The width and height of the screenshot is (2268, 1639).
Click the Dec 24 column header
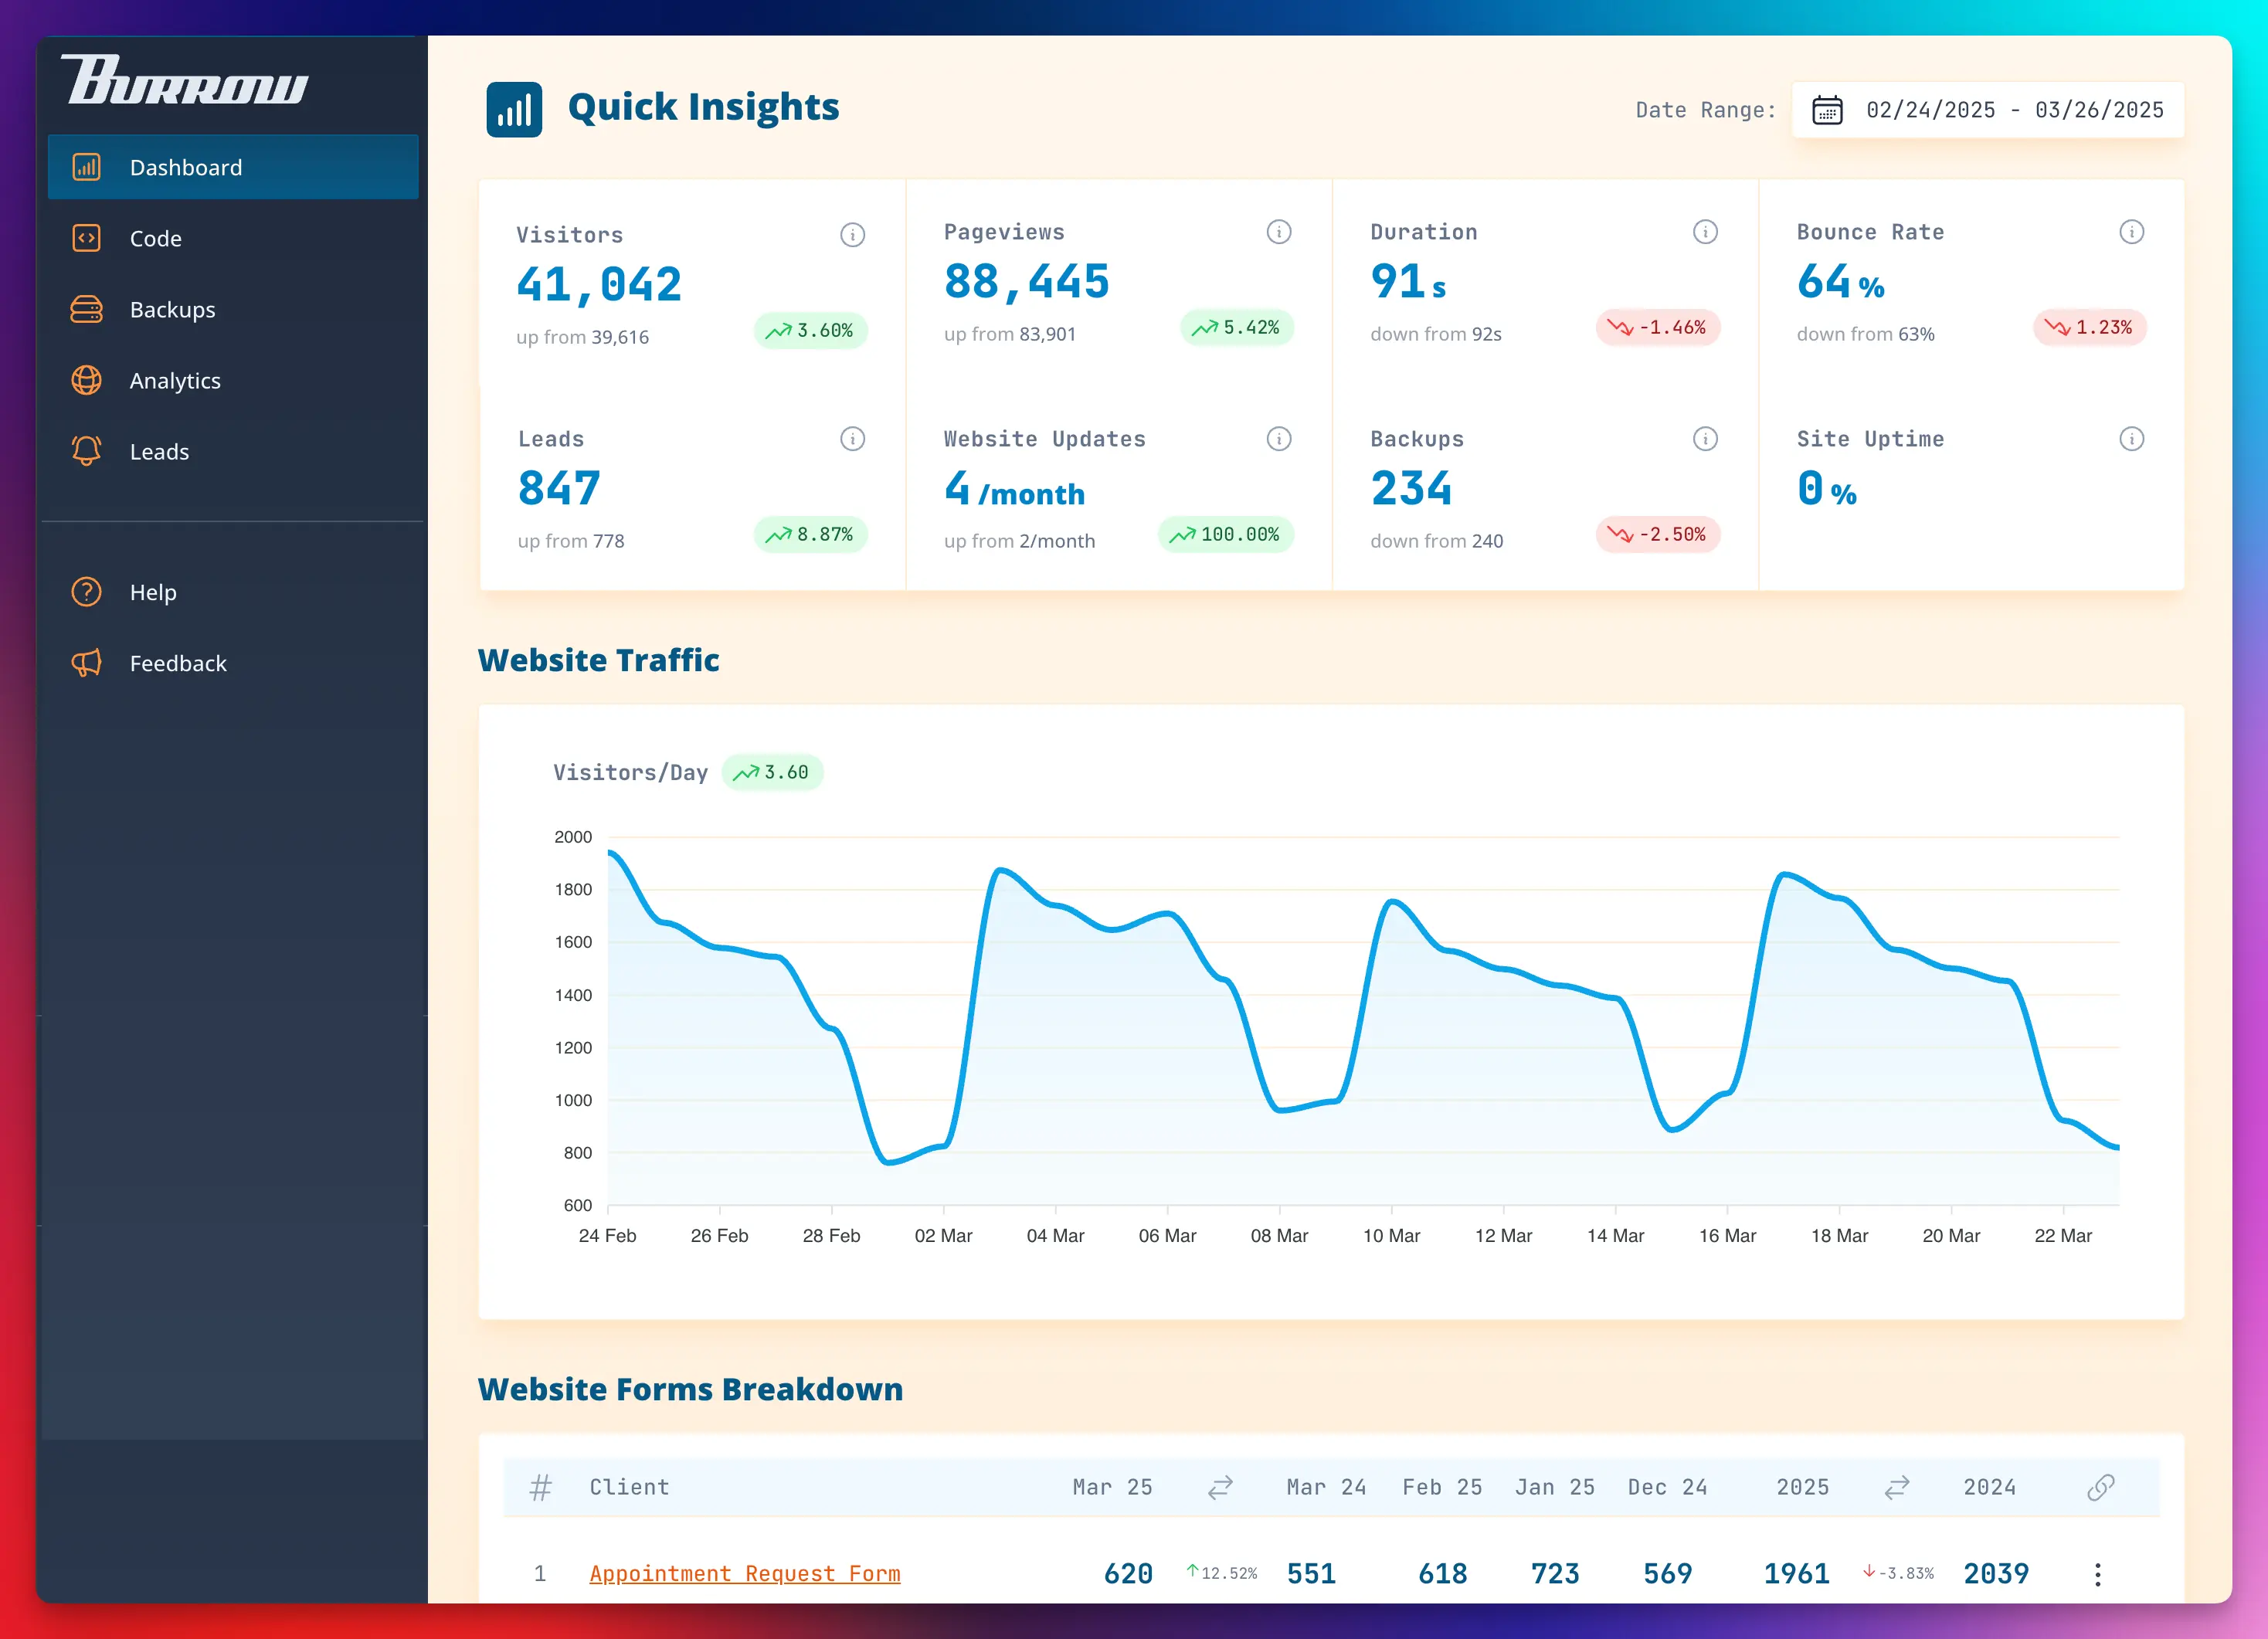coord(1667,1488)
